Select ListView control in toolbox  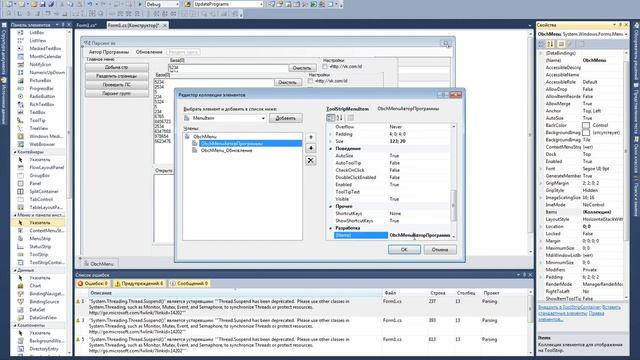pyautogui.click(x=38, y=40)
